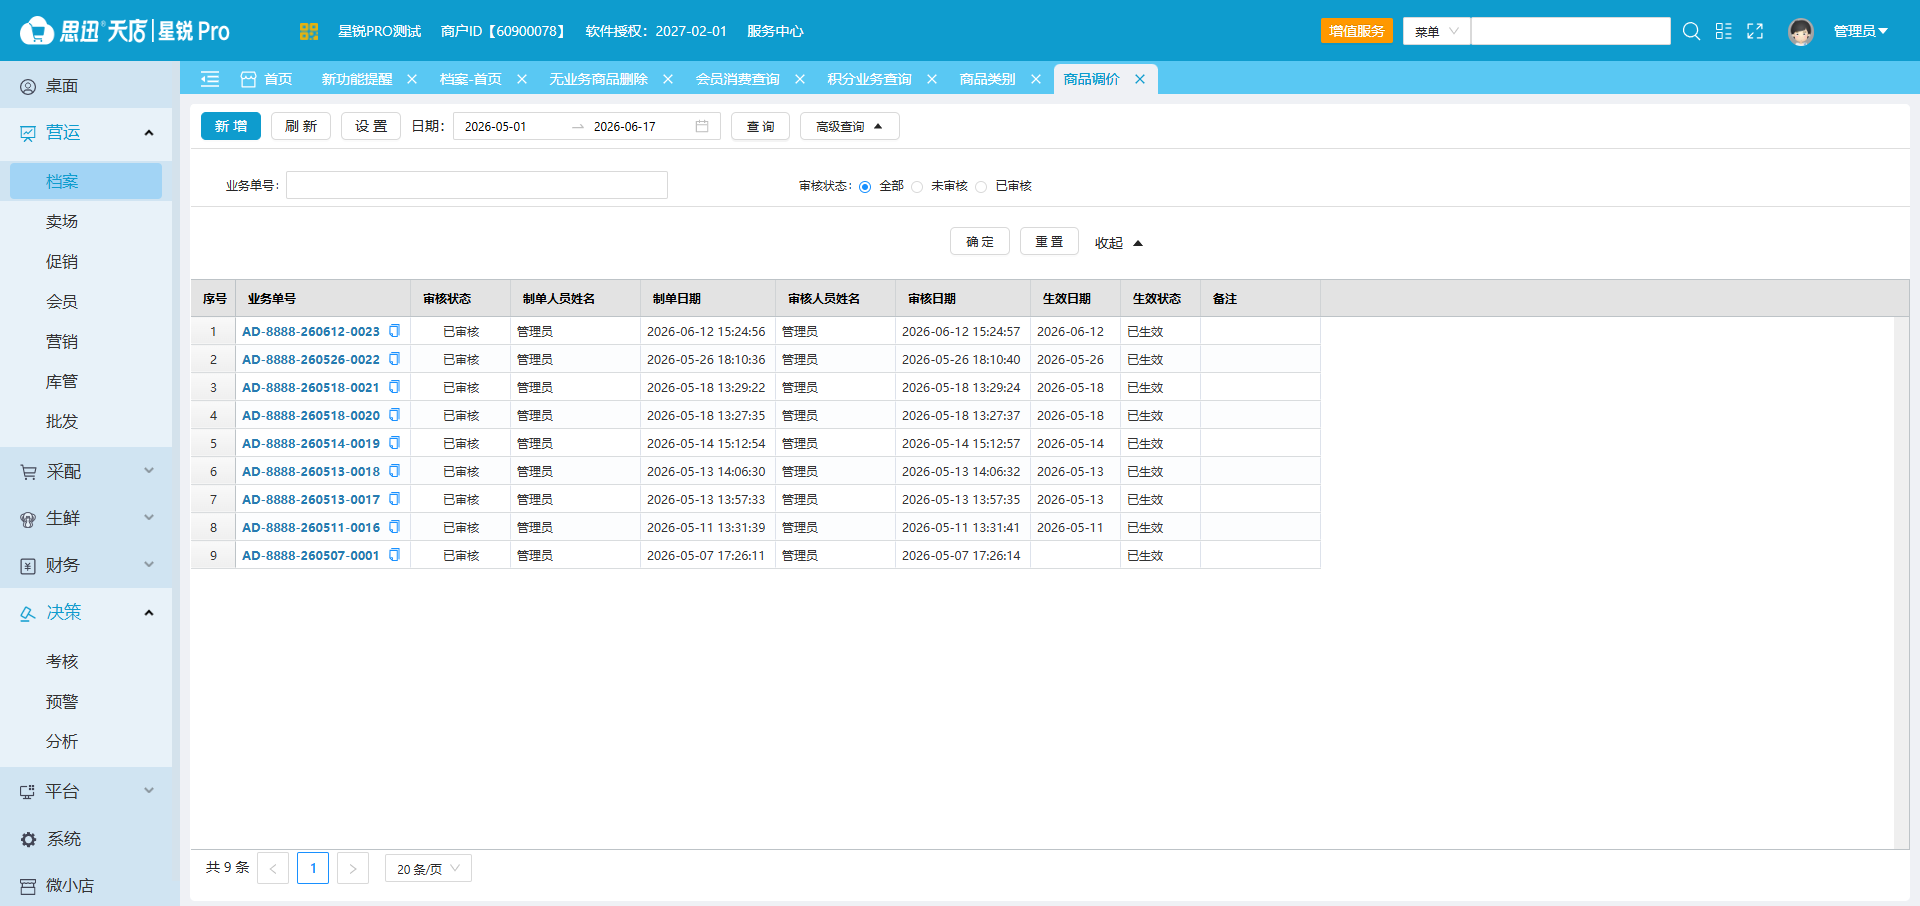Open 库管 in the sidebar
The height and width of the screenshot is (906, 1920).
[x=62, y=381]
